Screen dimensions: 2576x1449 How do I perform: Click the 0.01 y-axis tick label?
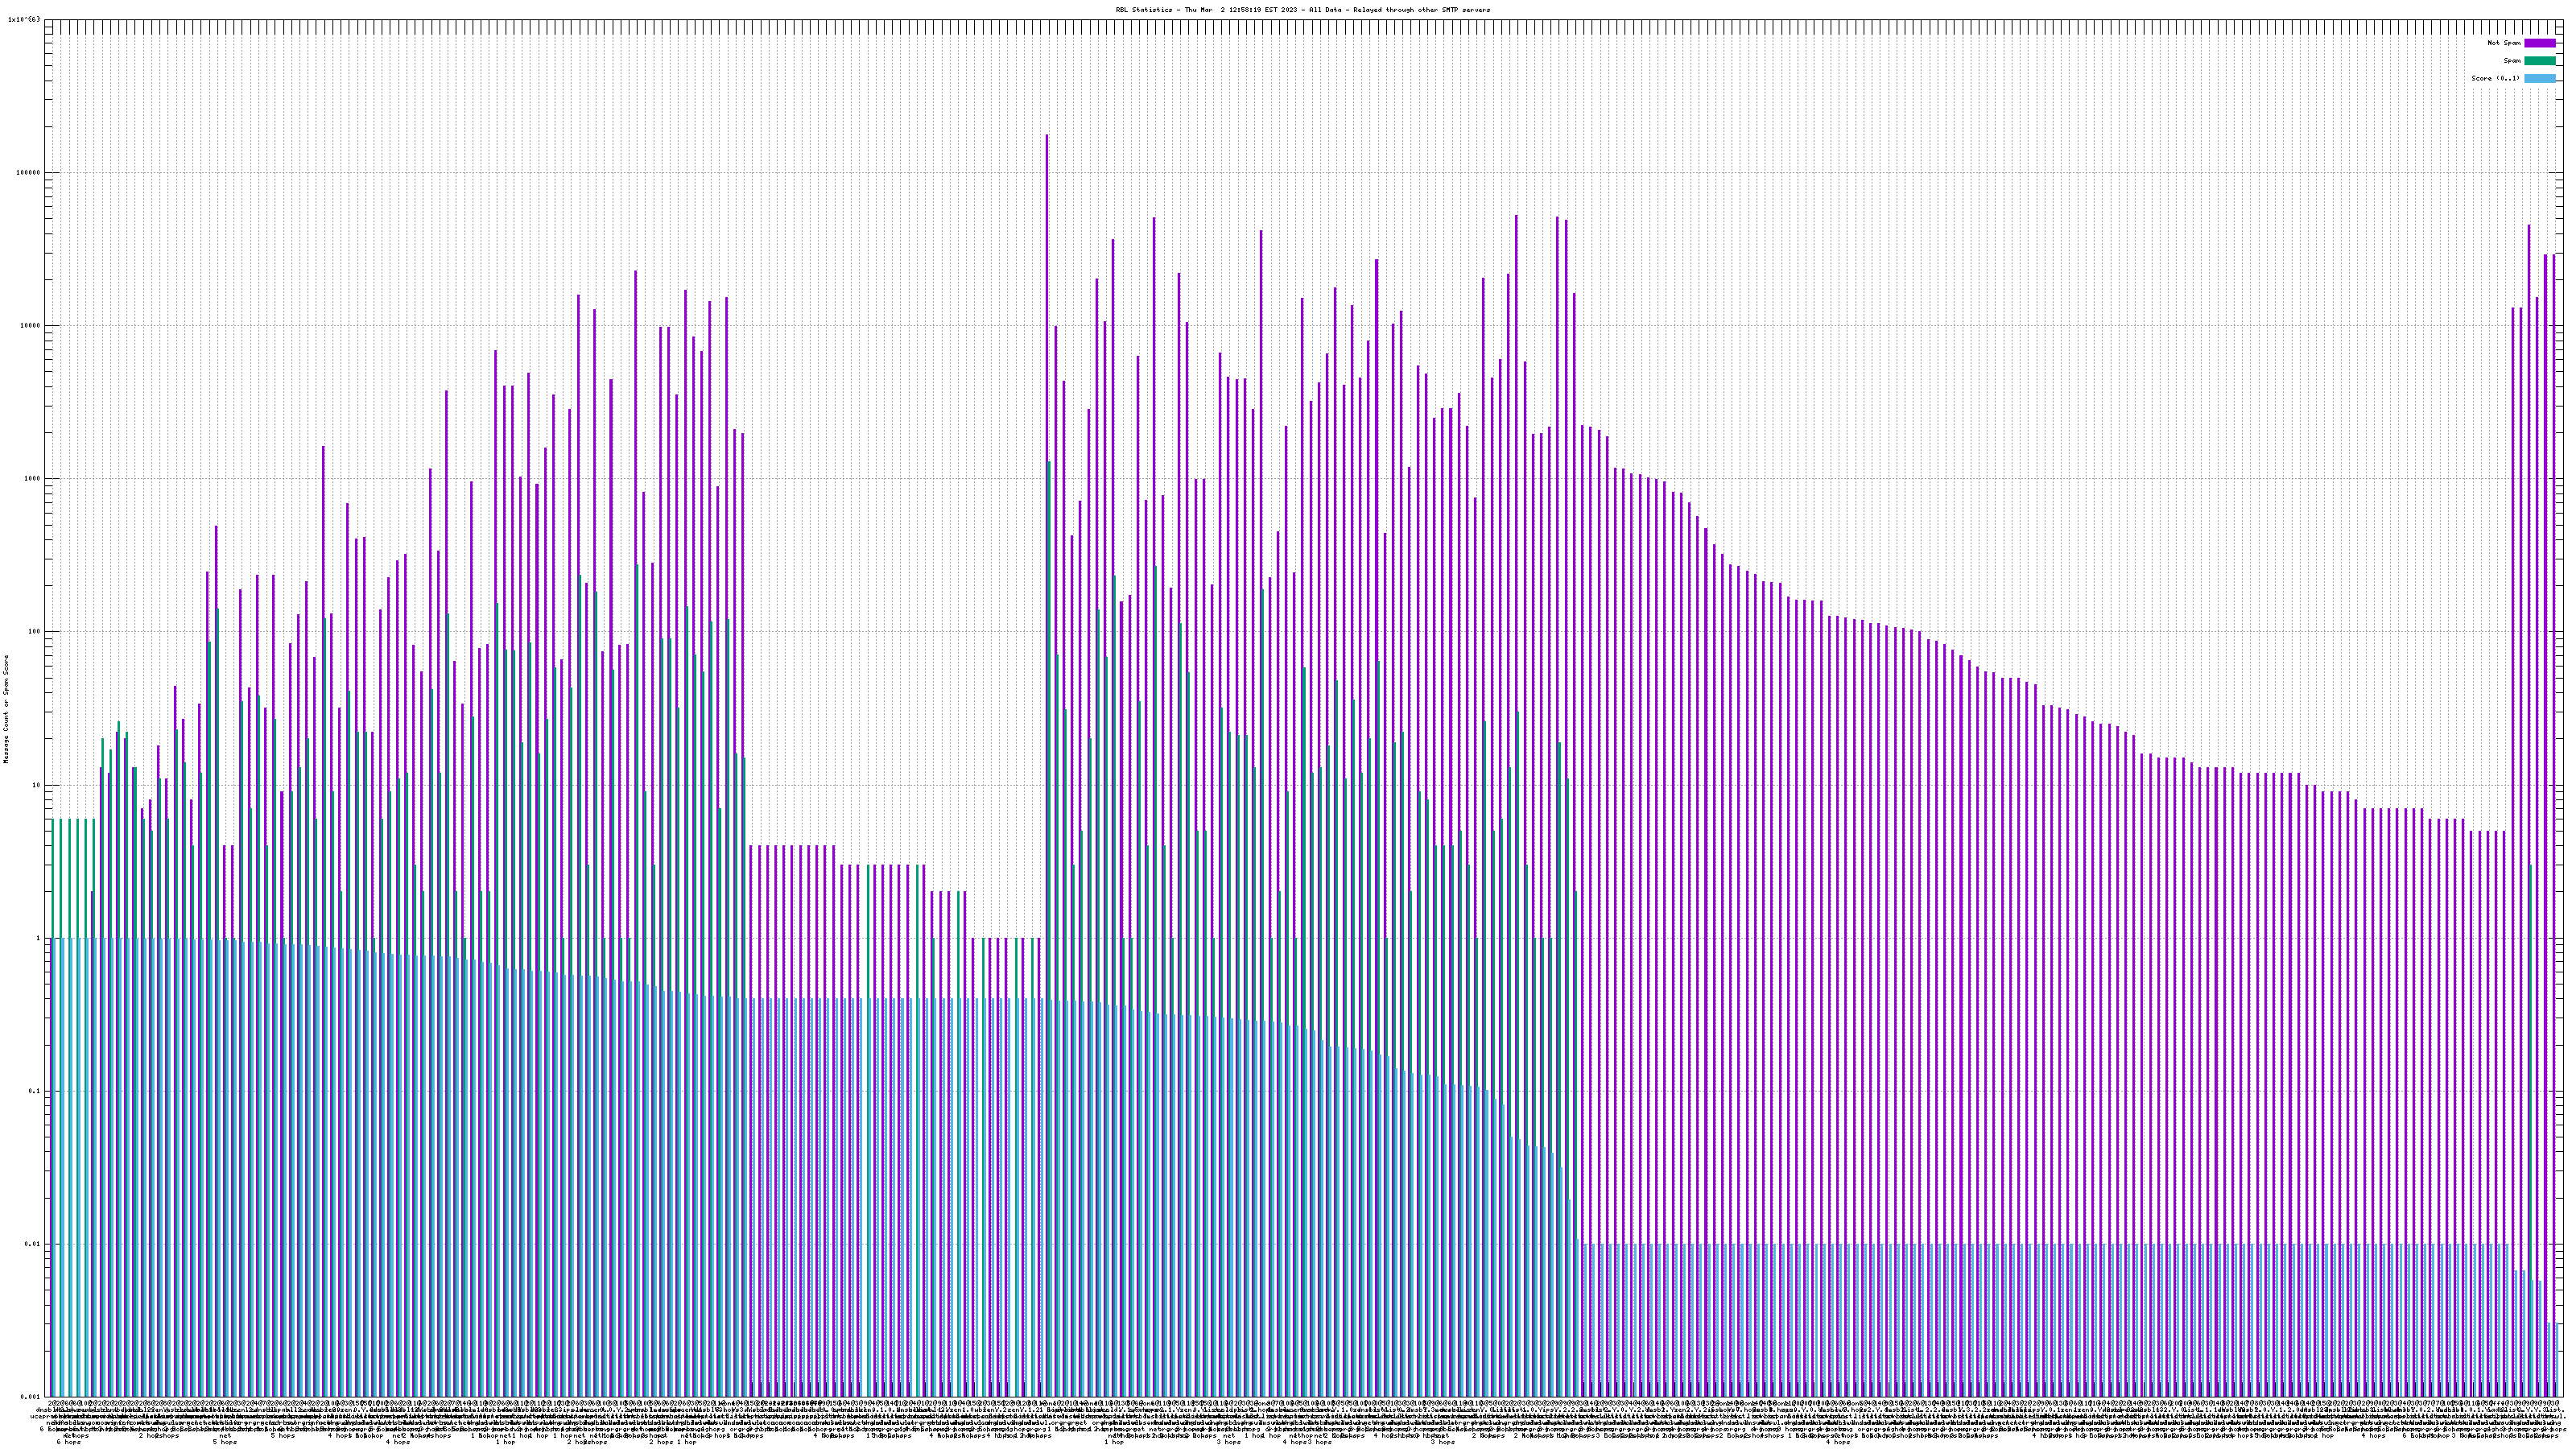32,1244
